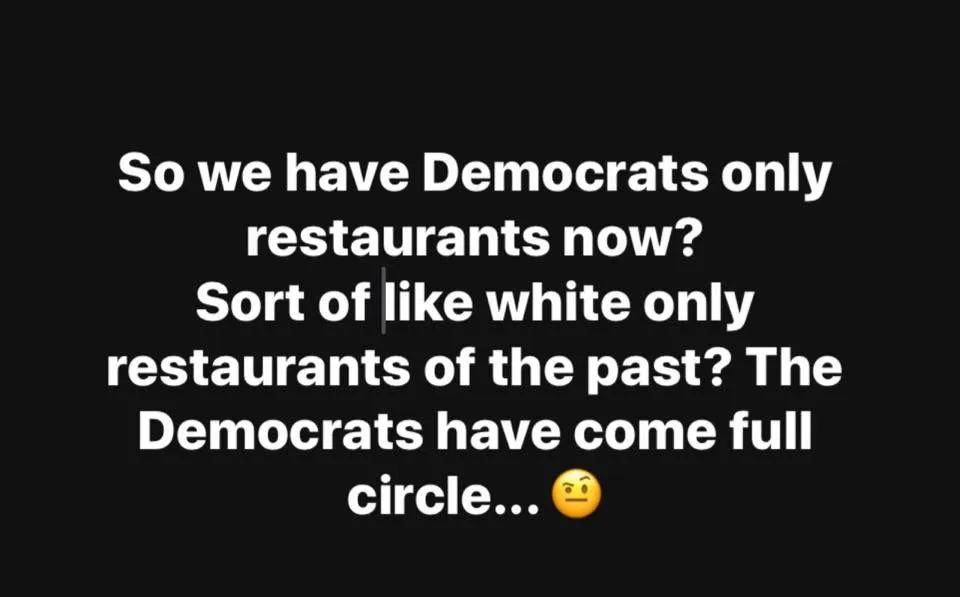Click 'restaurants' preceding 'now?'
This screenshot has height=597, width=960.
click(x=398, y=241)
